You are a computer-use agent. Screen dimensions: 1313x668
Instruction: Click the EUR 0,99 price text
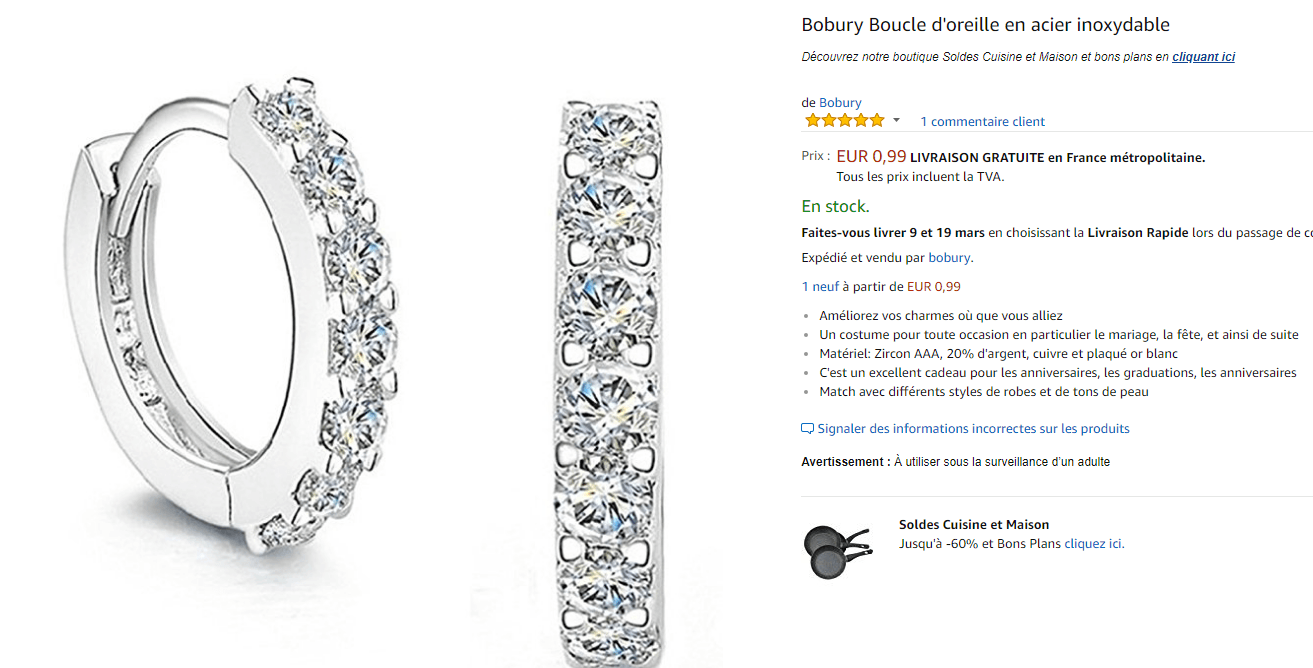pos(869,155)
